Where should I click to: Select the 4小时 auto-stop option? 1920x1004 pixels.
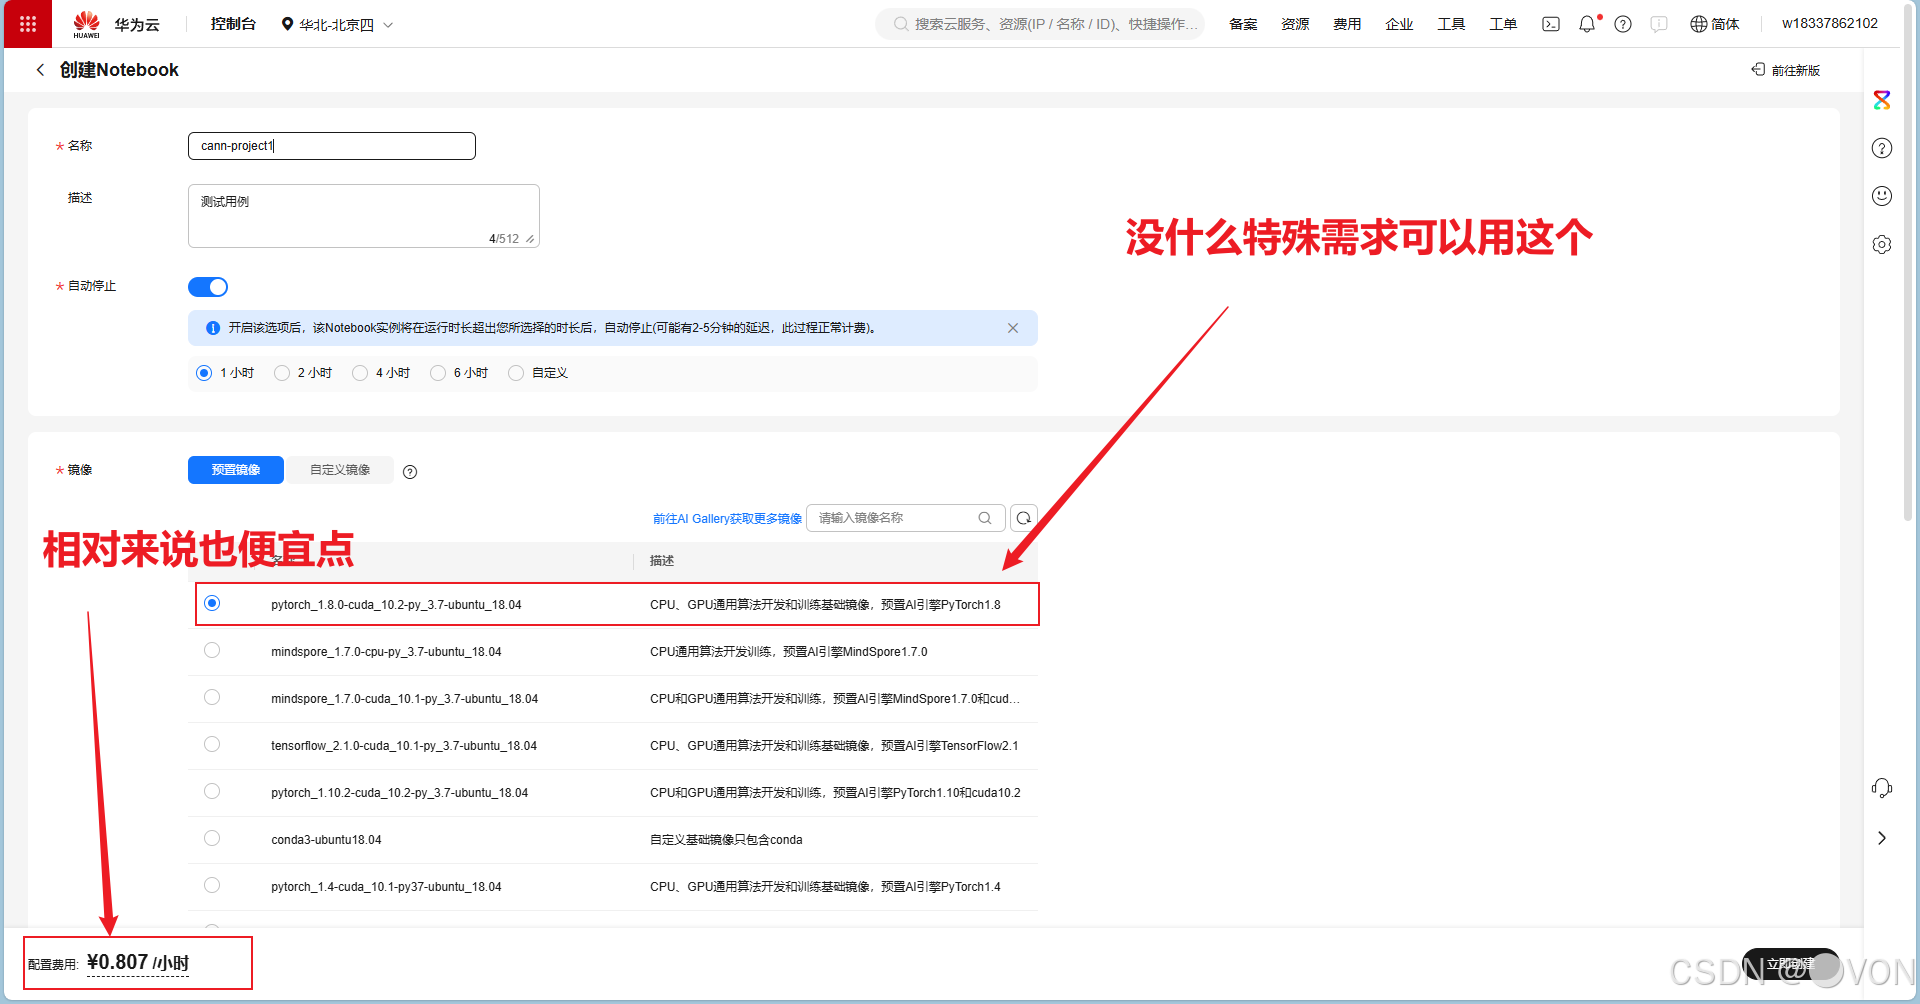(360, 372)
